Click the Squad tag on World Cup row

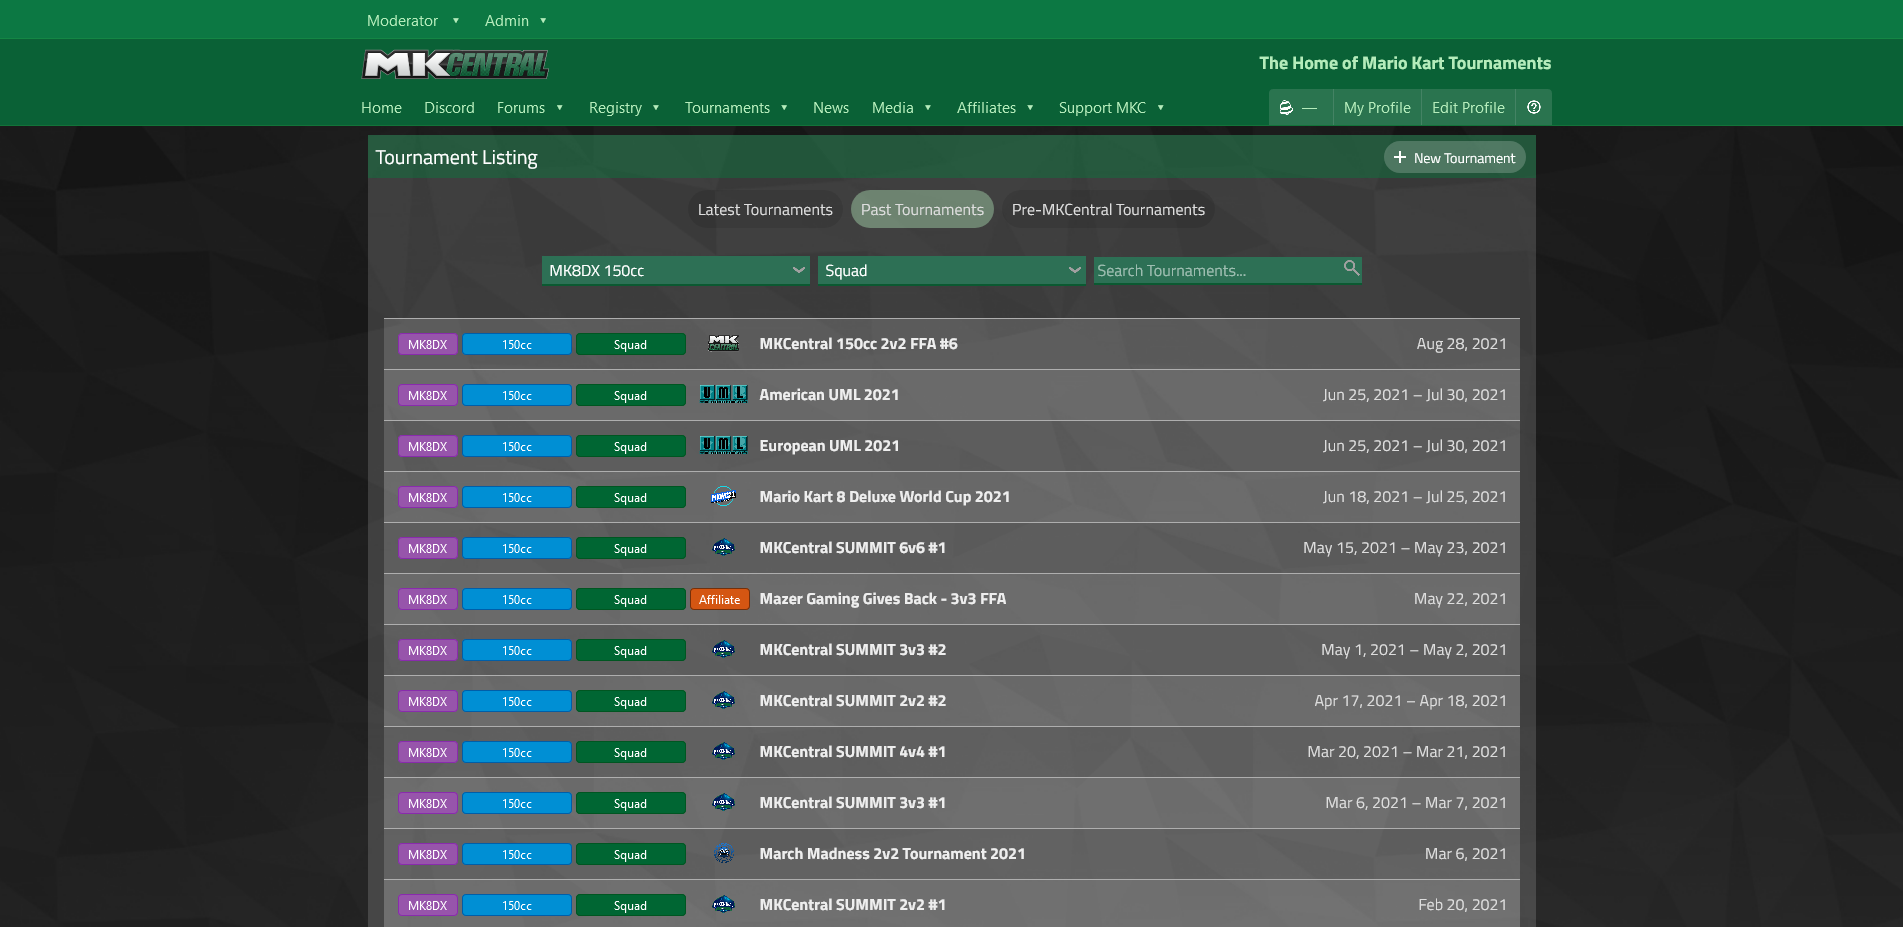[631, 497]
